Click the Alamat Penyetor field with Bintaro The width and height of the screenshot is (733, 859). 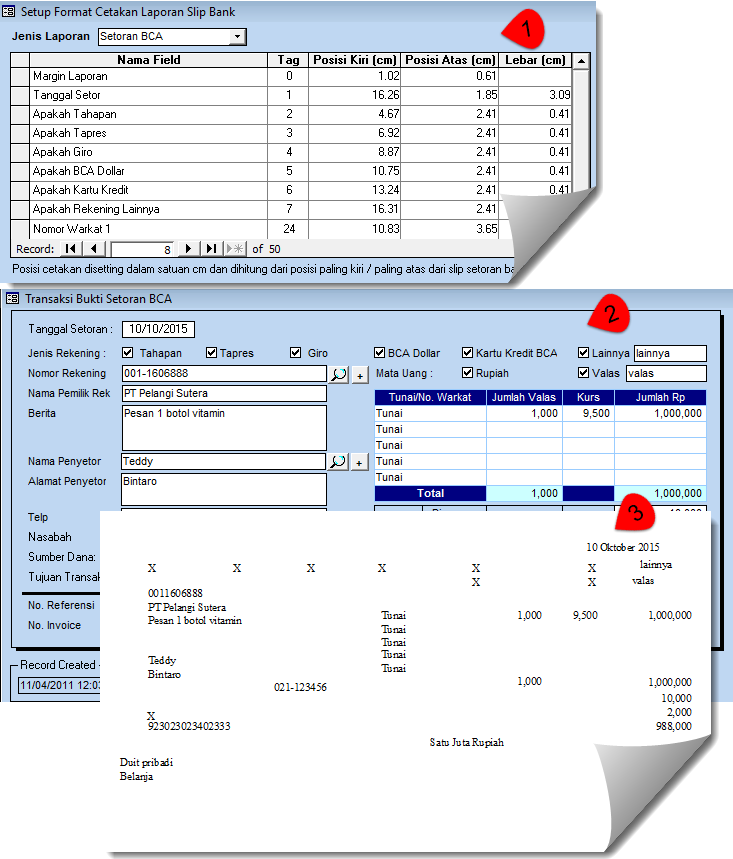[x=224, y=489]
